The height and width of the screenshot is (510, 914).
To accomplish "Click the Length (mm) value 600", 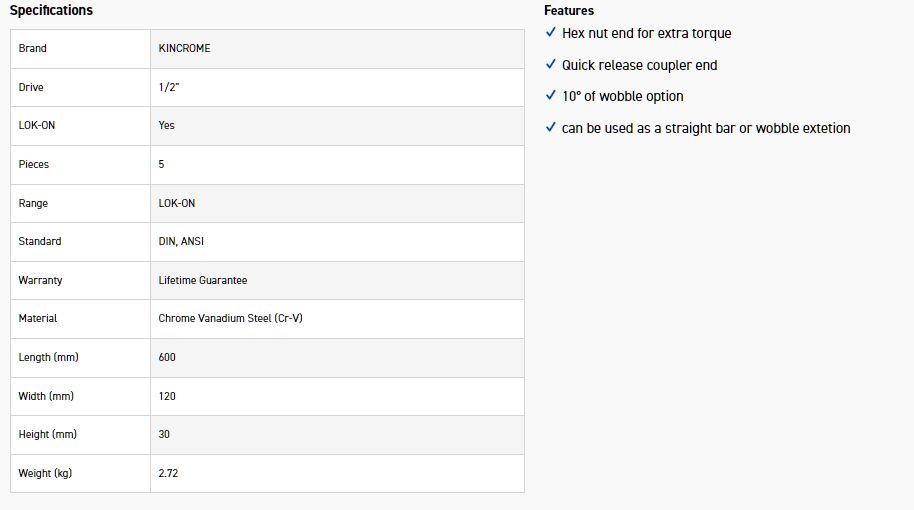I will tap(167, 357).
